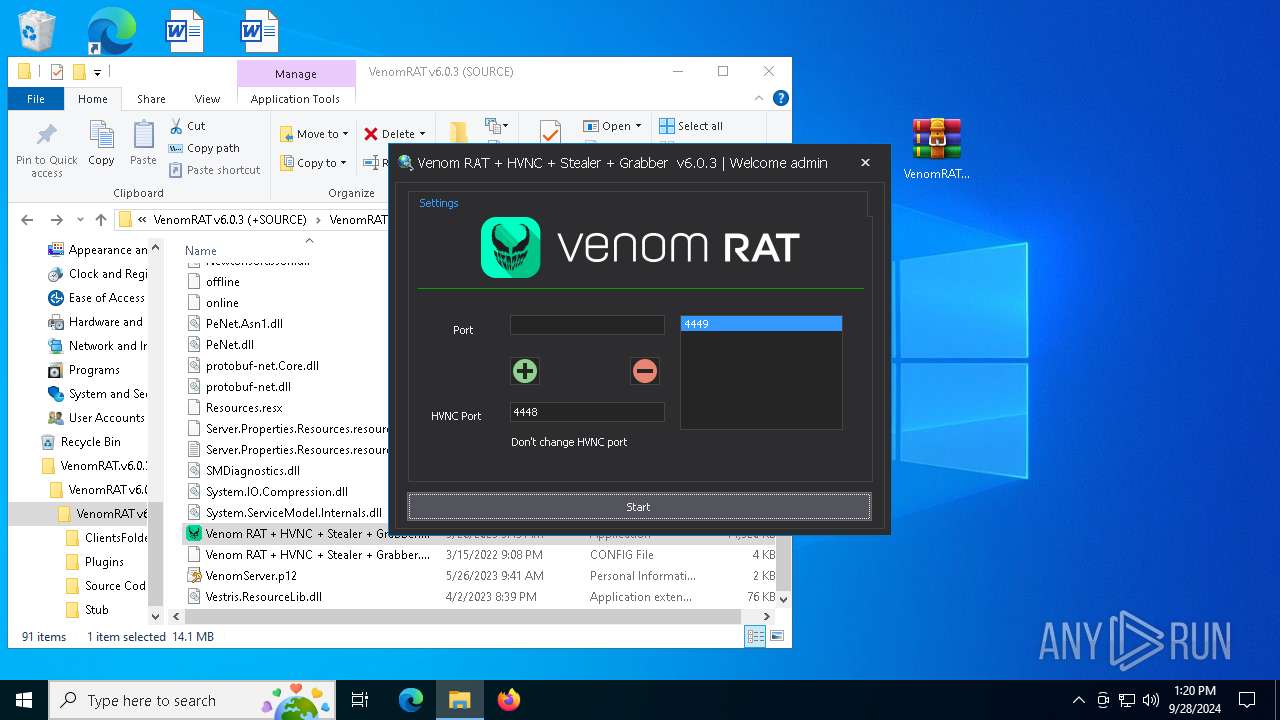The width and height of the screenshot is (1280, 720).
Task: Open the recent locations dropdown arrow
Action: (82, 220)
